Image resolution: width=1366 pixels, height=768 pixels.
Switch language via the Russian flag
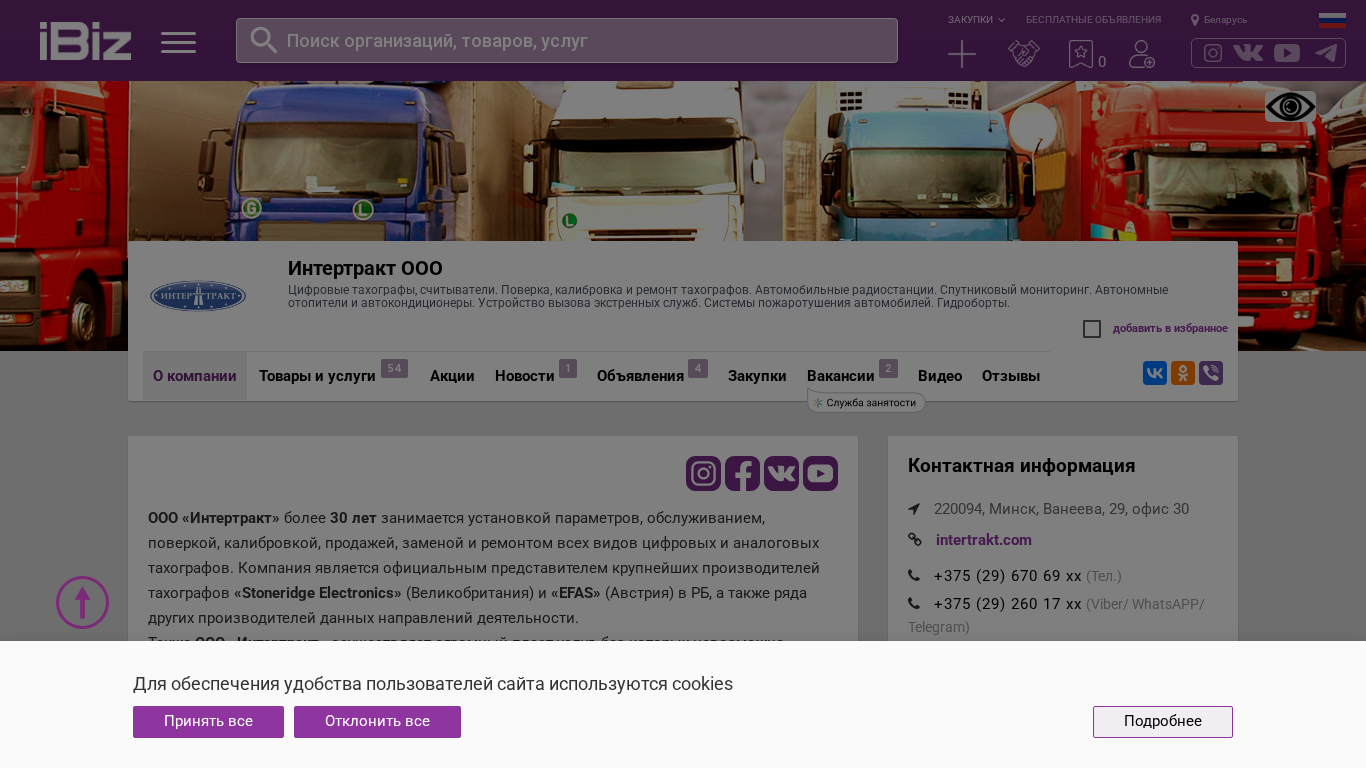click(x=1332, y=20)
